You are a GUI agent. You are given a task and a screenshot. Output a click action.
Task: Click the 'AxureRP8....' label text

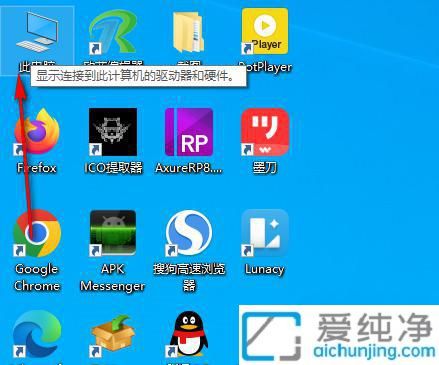189,168
